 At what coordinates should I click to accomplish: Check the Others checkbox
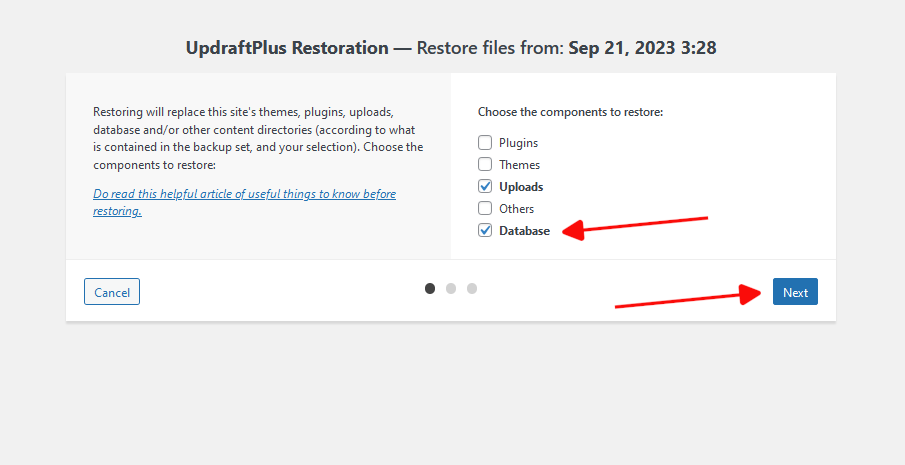(485, 208)
